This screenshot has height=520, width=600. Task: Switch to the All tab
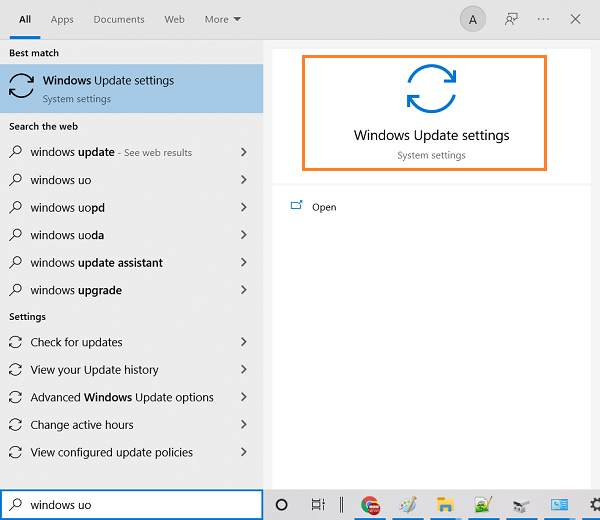pyautogui.click(x=25, y=19)
